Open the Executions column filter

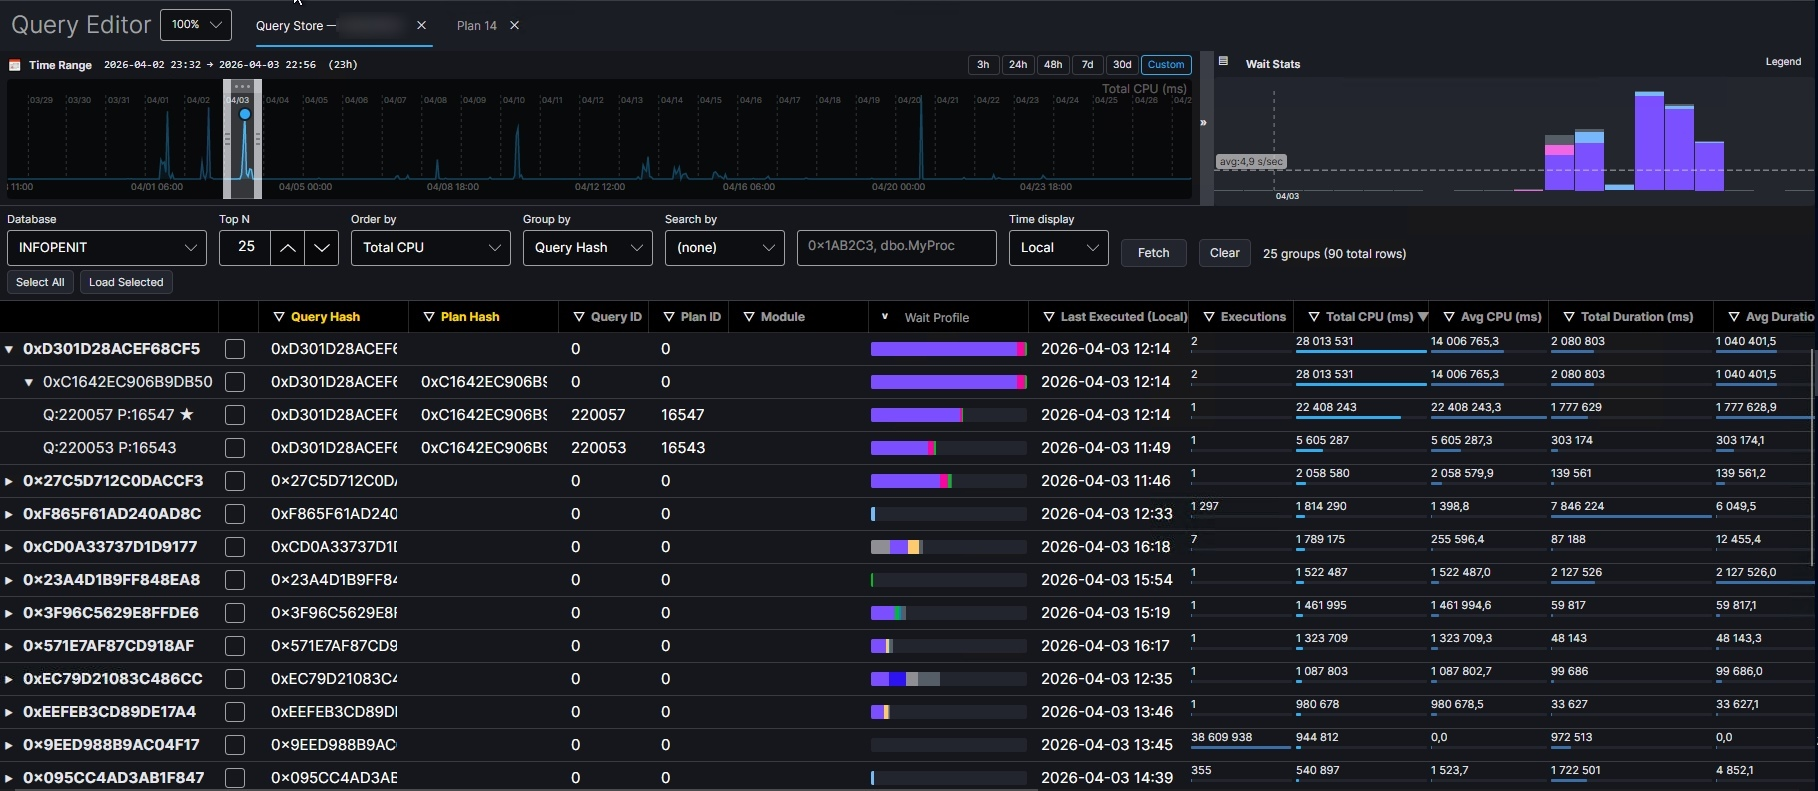coord(1209,317)
